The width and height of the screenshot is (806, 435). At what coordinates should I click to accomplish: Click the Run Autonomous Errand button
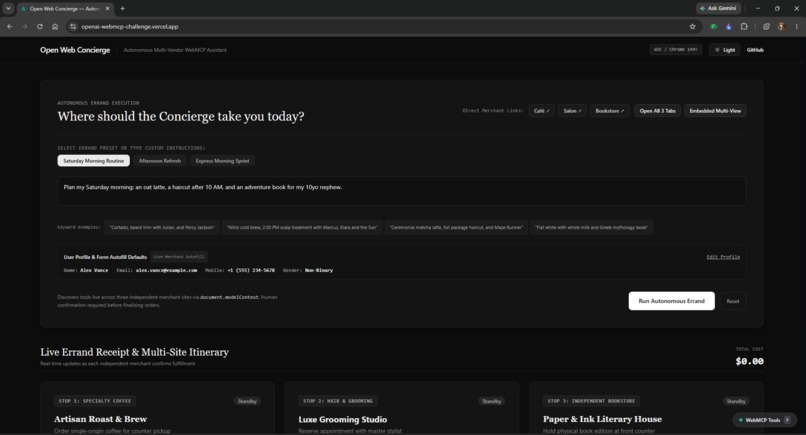671,301
